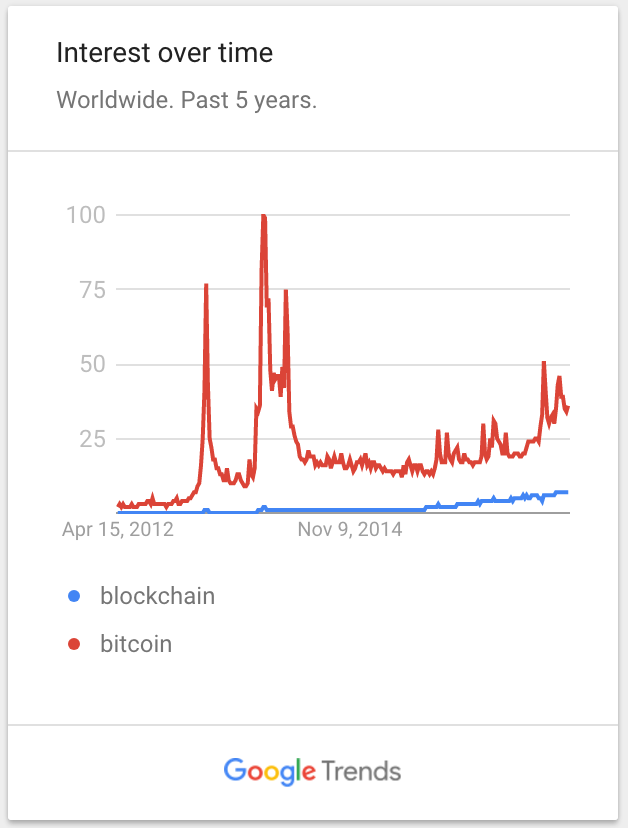Click the third bitcoin spike near 75
Screen dimensions: 628x828
pyautogui.click(x=286, y=292)
